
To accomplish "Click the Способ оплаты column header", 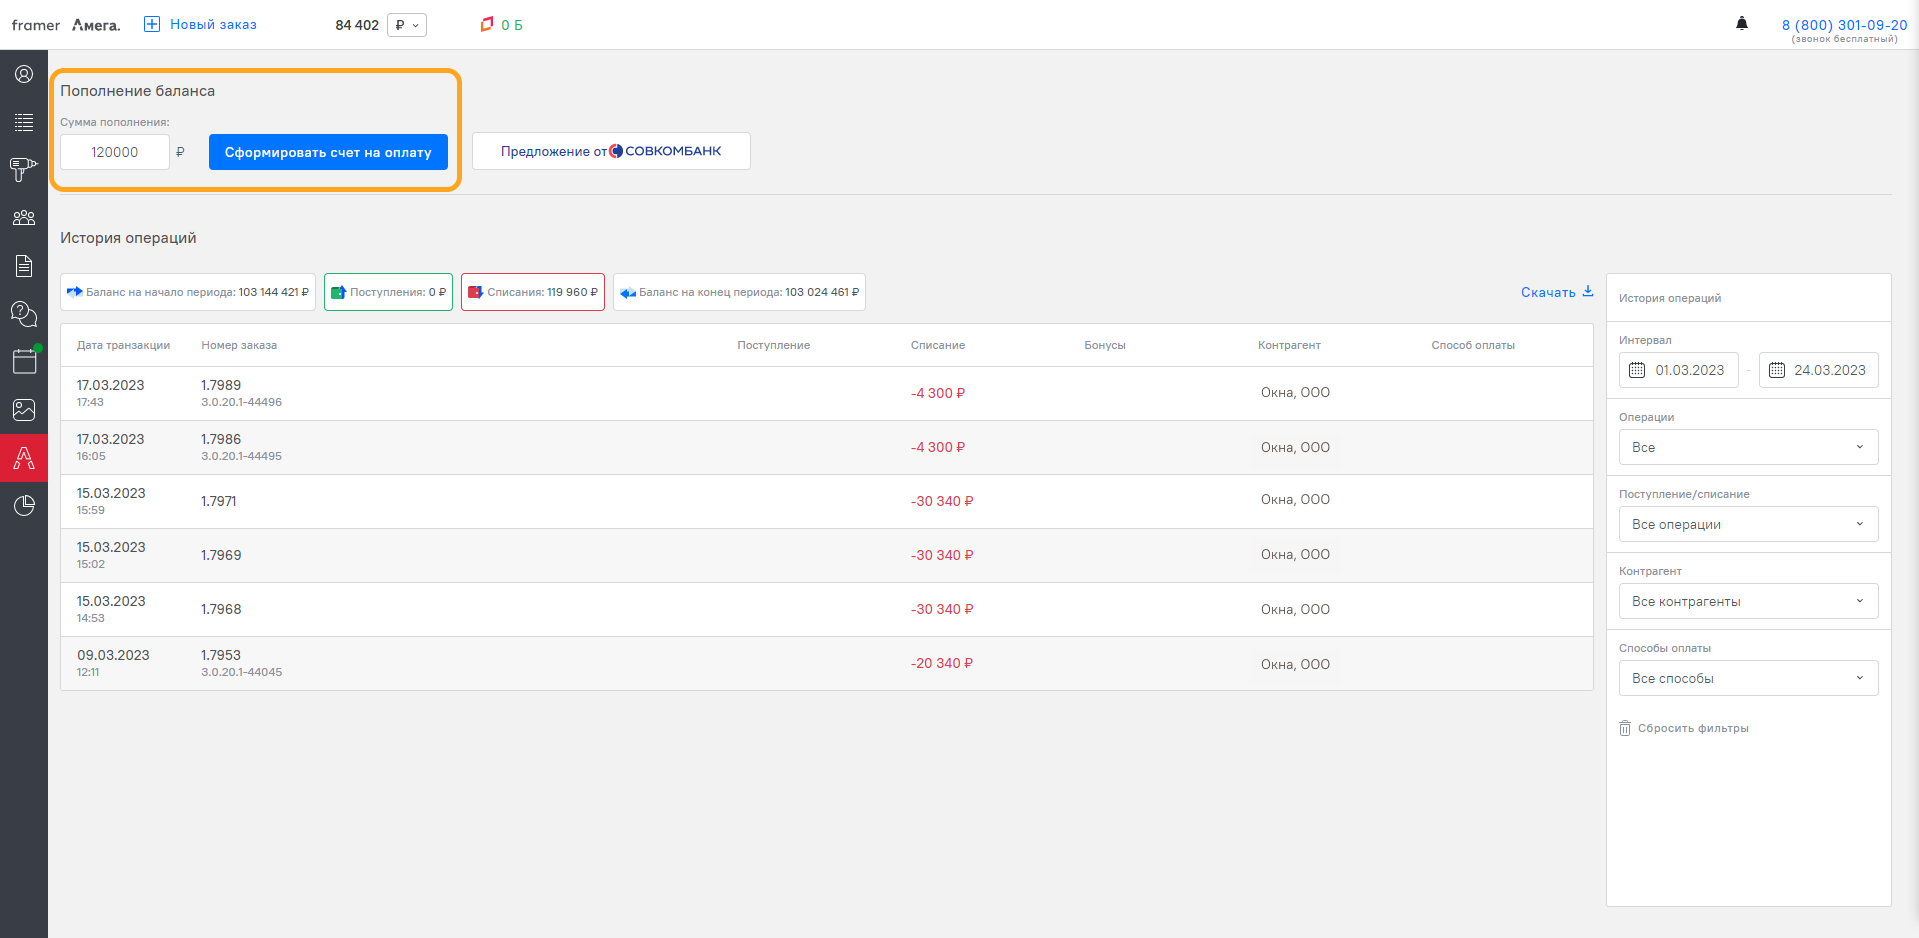I will point(1473,345).
